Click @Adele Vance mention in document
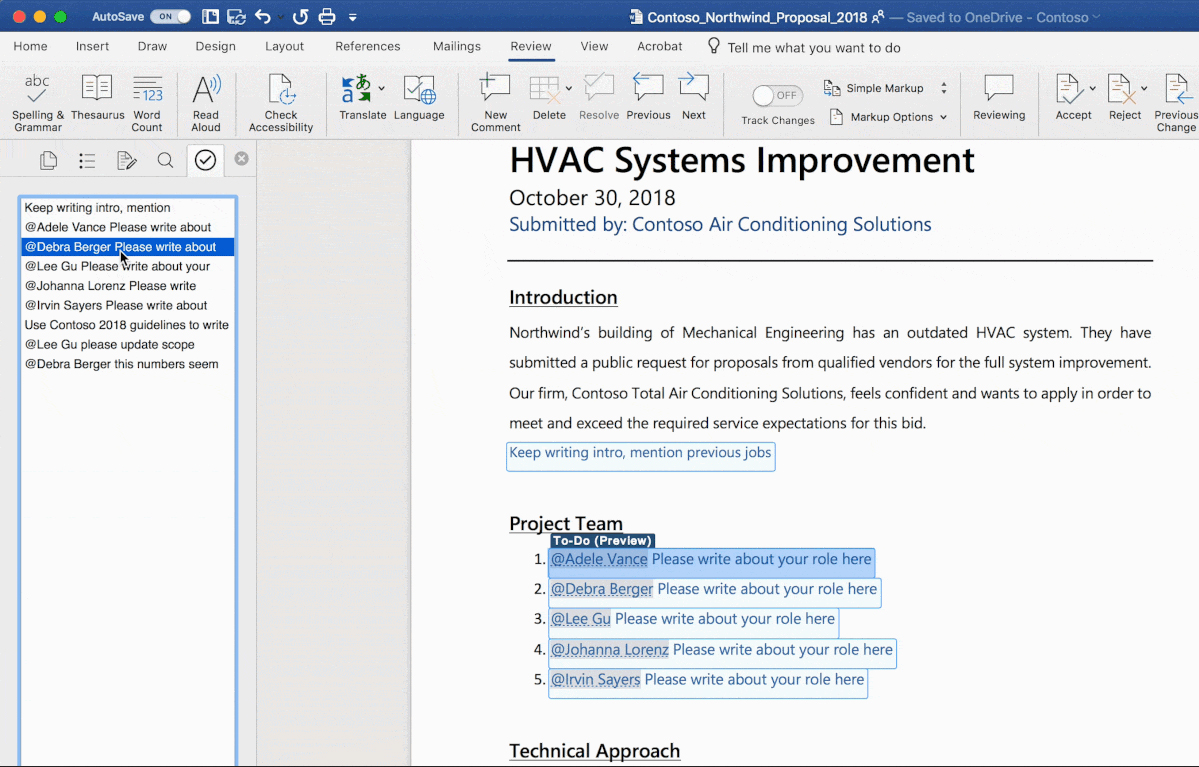 599,559
